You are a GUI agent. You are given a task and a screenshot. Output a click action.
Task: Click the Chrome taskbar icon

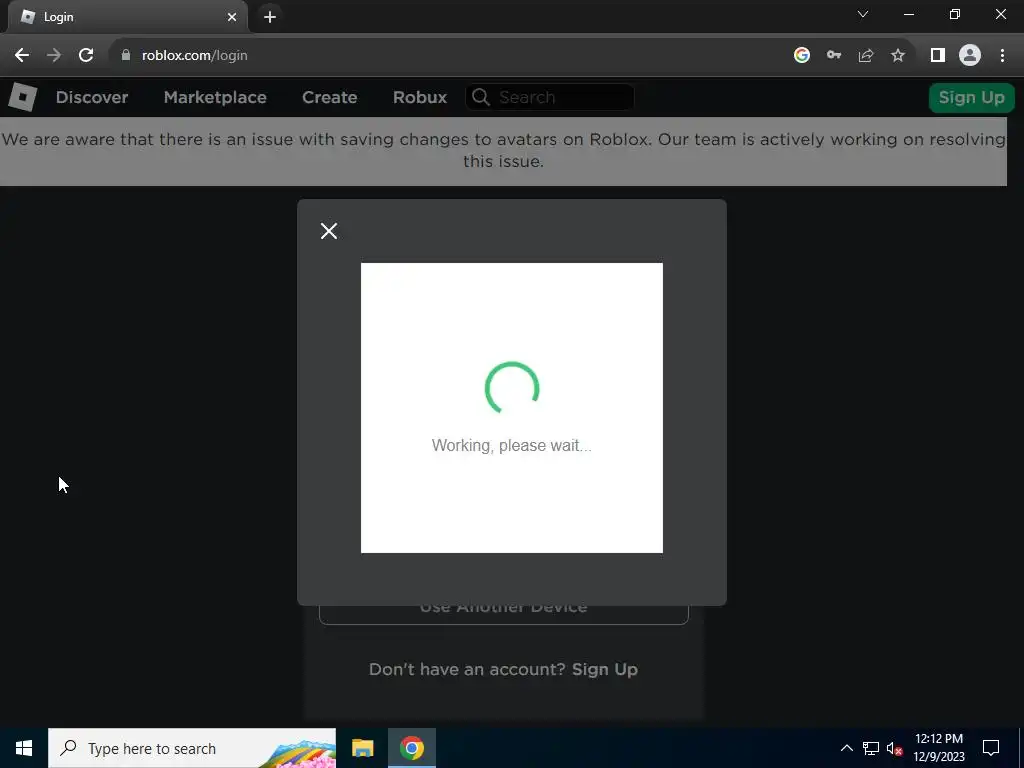412,748
